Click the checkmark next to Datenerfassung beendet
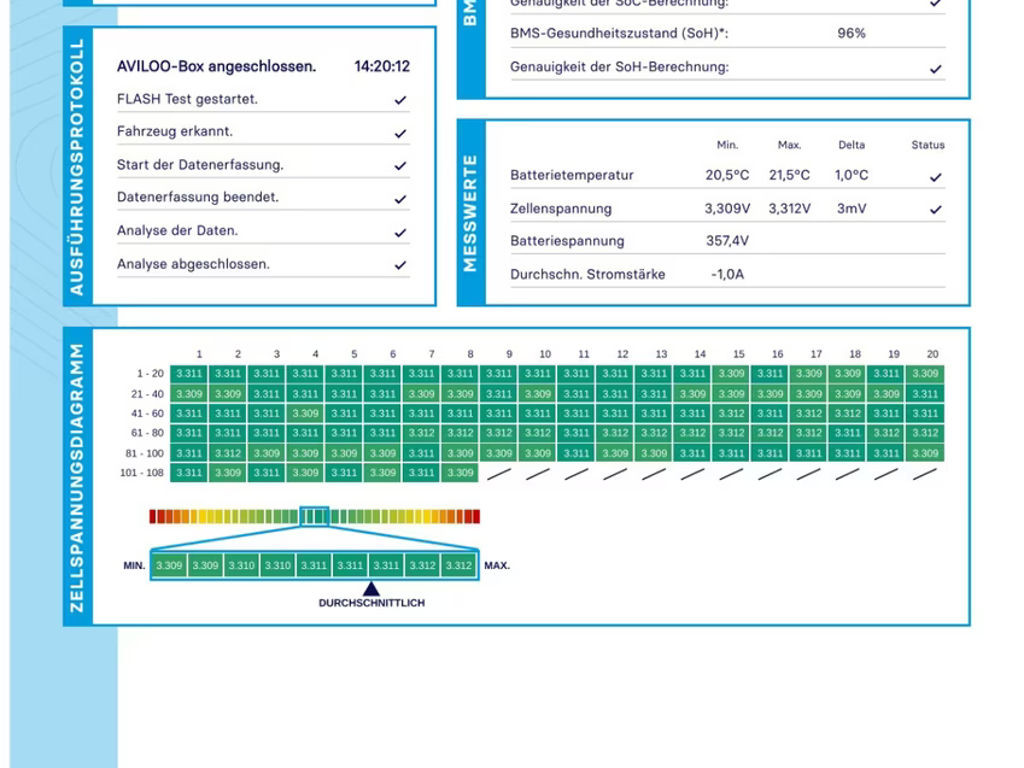Image resolution: width=1024 pixels, height=768 pixels. 400,199
